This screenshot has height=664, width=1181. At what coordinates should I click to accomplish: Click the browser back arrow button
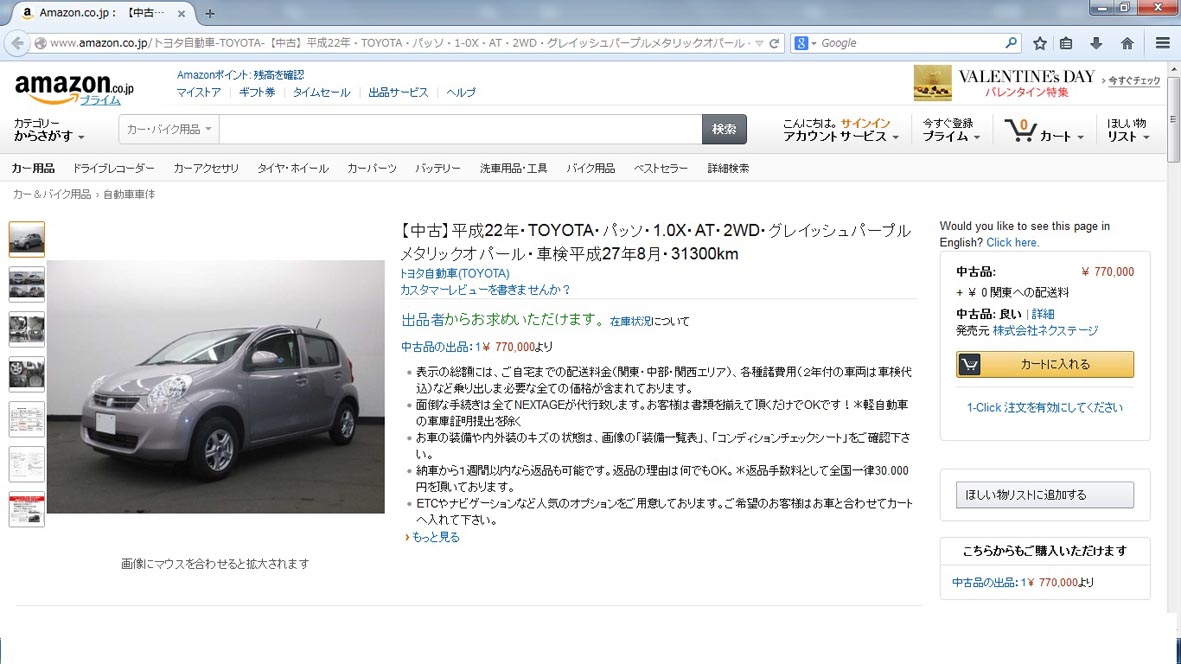[x=17, y=43]
